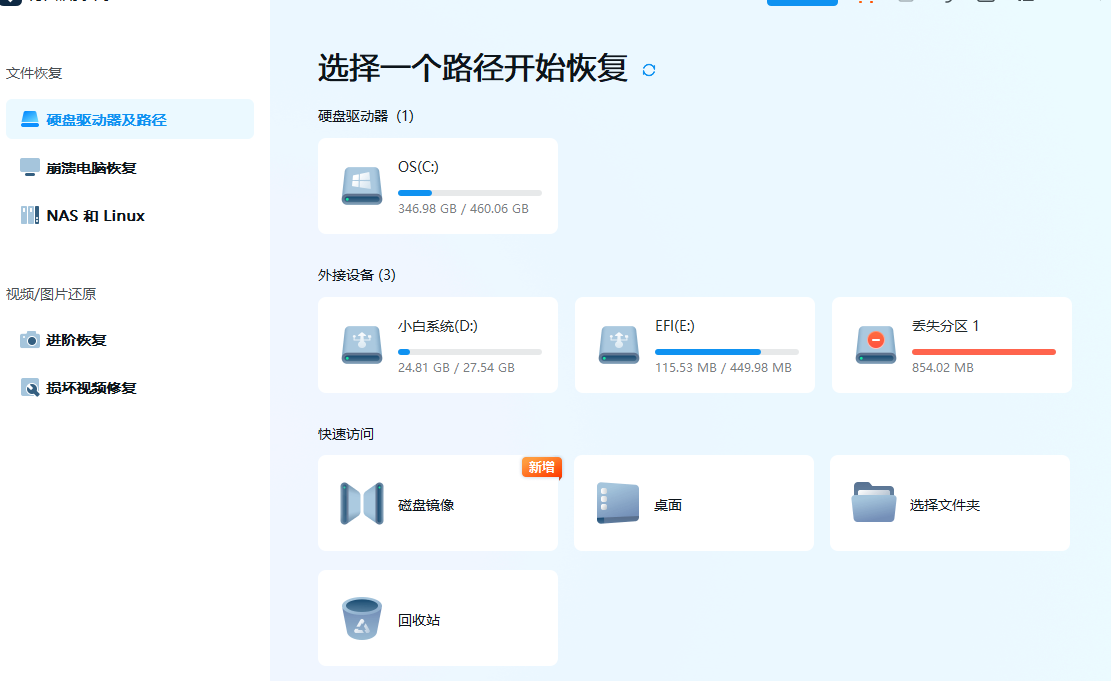1111x681 pixels.
Task: Scan the 丢失分区 1 lost partition
Action: pyautogui.click(x=951, y=344)
